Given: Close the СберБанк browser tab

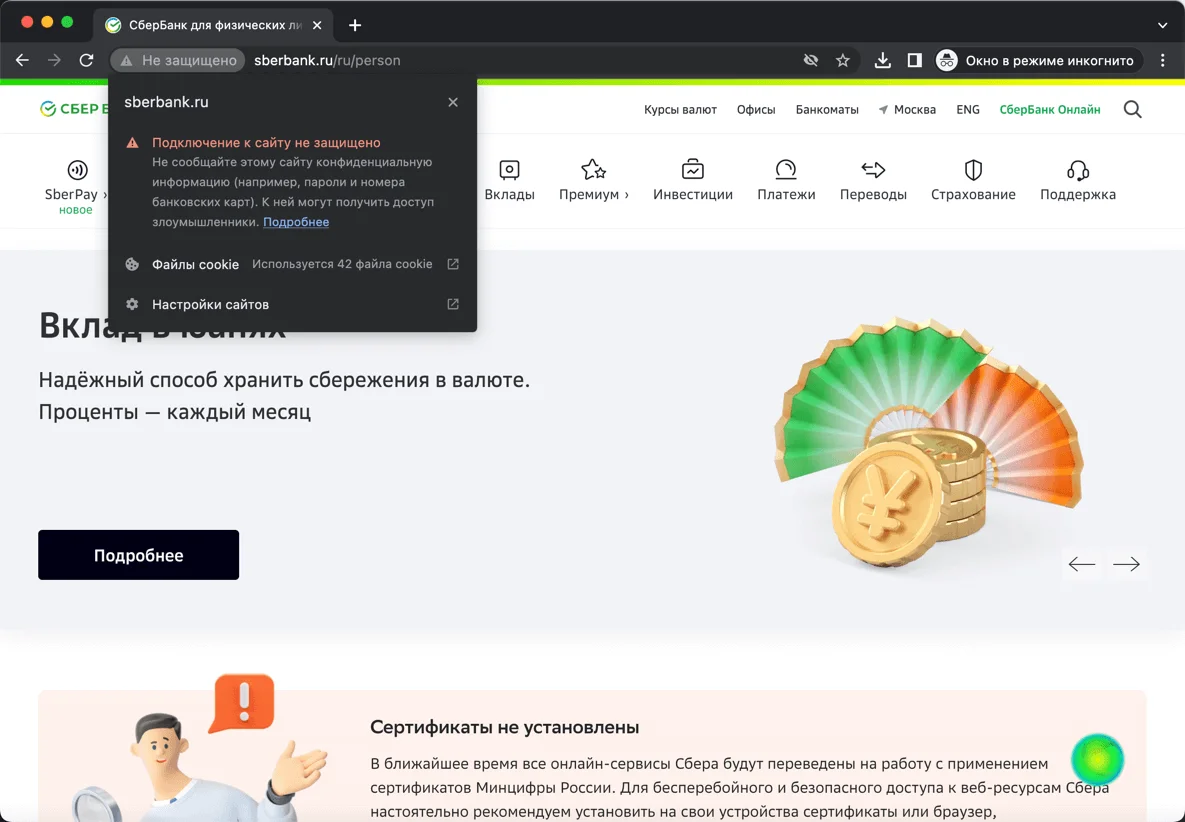Looking at the screenshot, I should [x=317, y=25].
